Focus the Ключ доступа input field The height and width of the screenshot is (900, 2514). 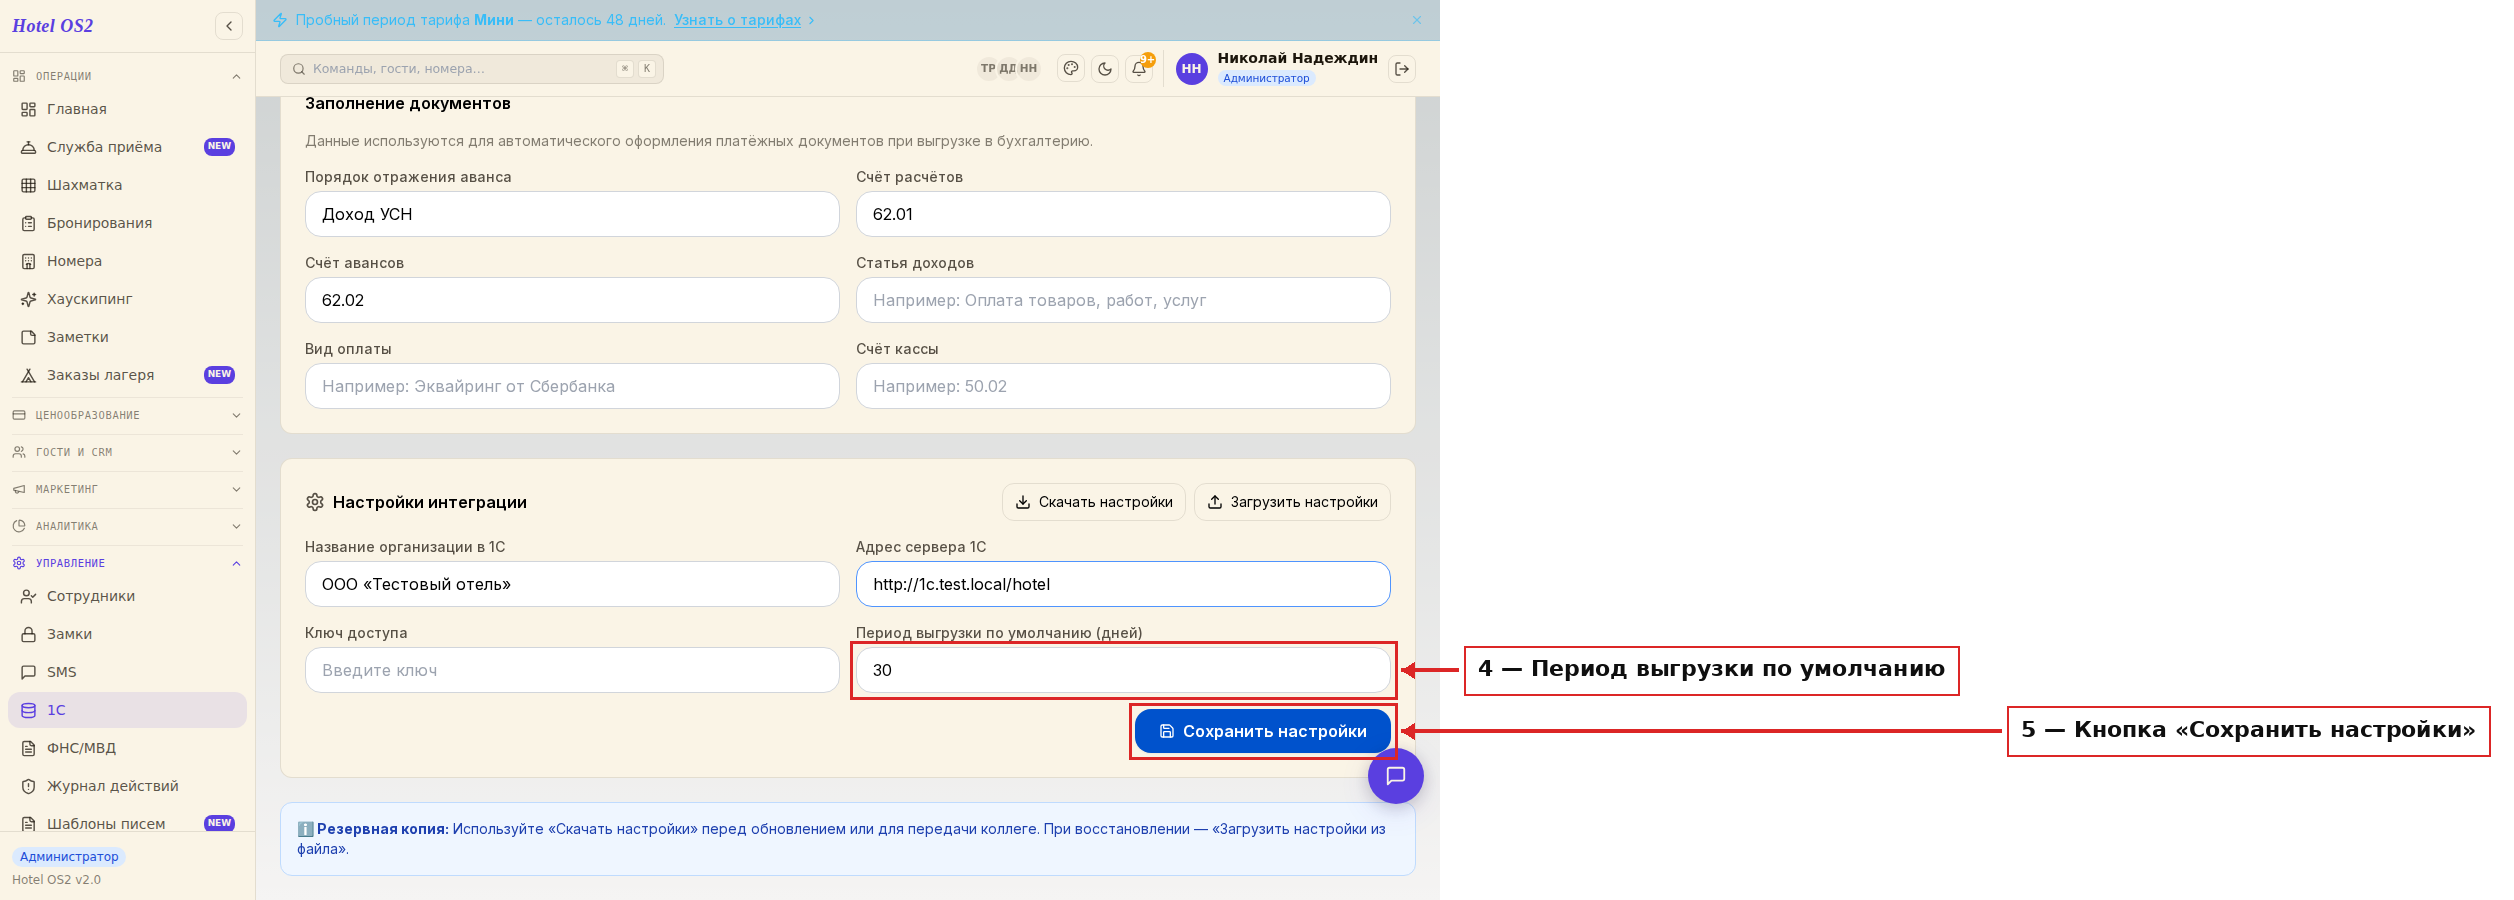[572, 670]
